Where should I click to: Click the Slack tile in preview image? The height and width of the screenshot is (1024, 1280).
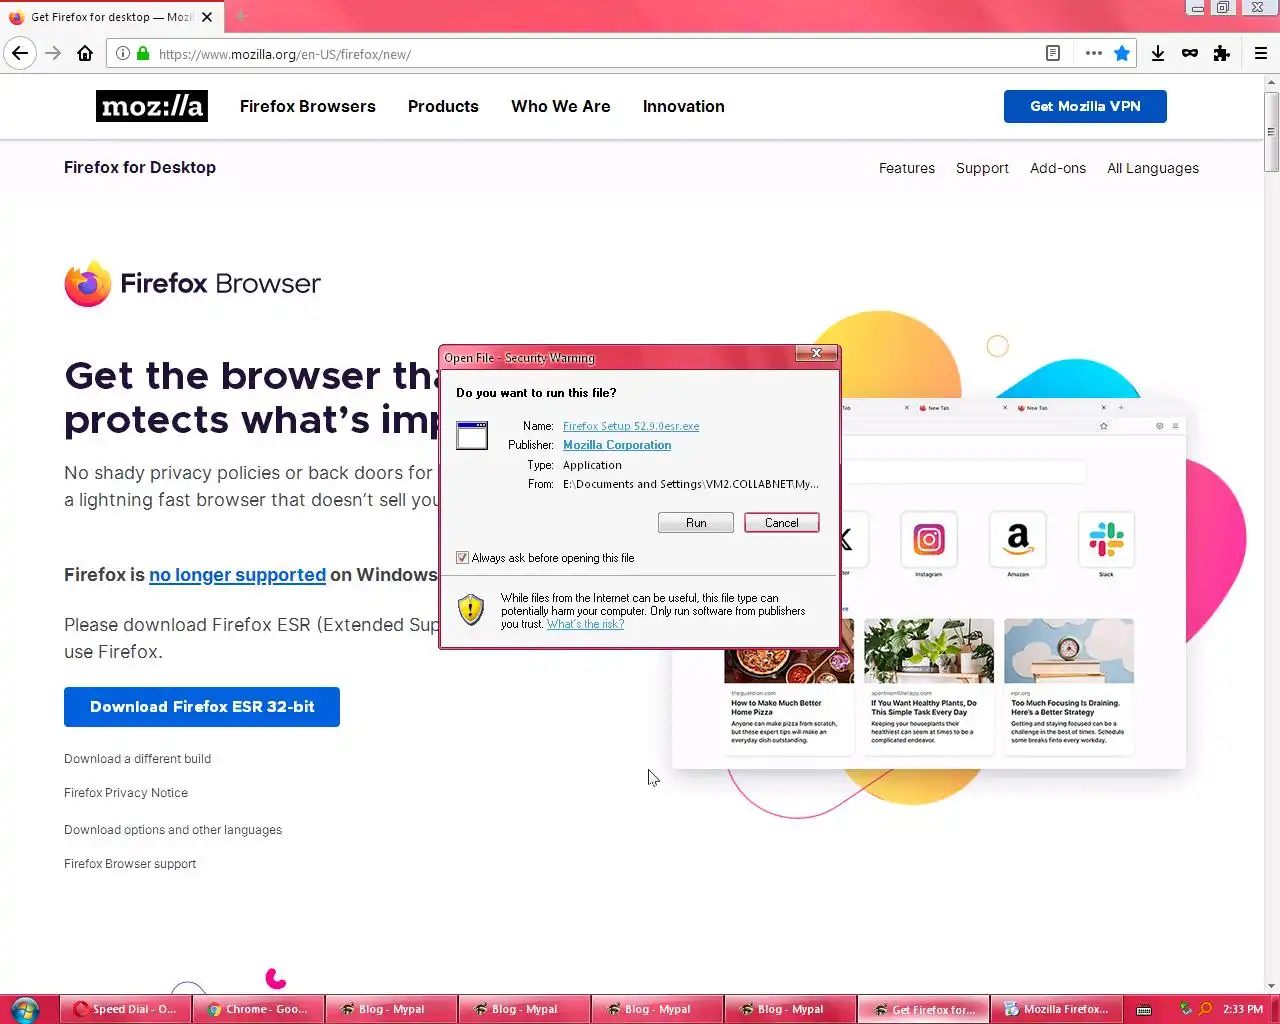pyautogui.click(x=1106, y=541)
